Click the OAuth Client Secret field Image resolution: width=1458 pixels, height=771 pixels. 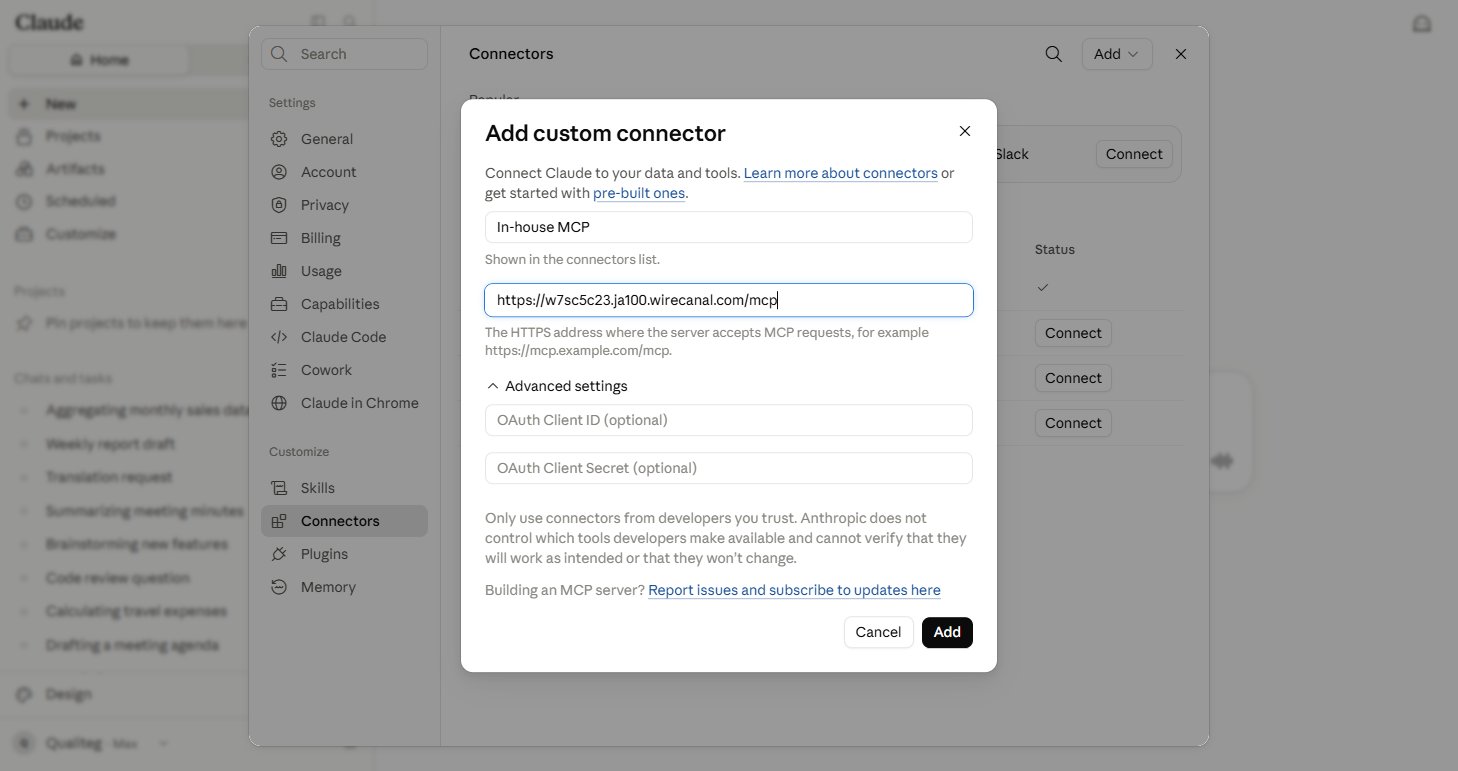[729, 468]
